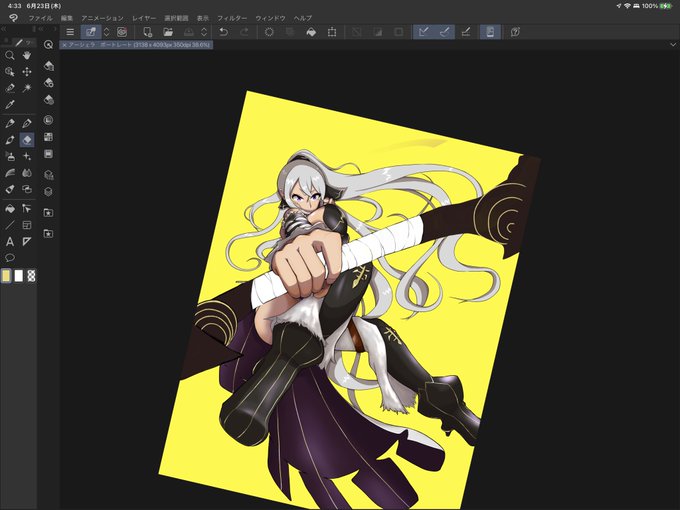Open the アニメーション menu
Viewport: 680px width, 510px height.
pyautogui.click(x=102, y=18)
